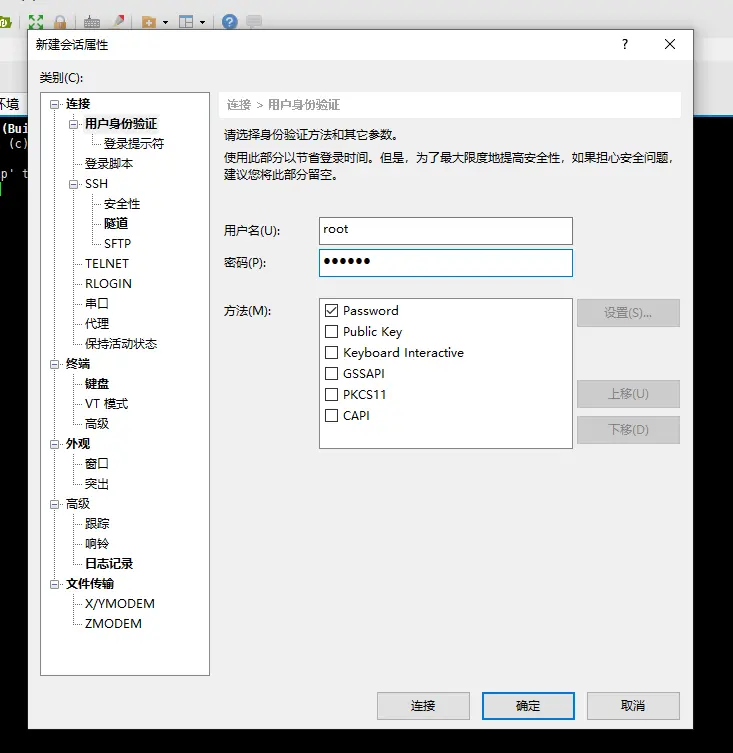Select VT 模式 in the category tree
The height and width of the screenshot is (753, 733).
[107, 404]
